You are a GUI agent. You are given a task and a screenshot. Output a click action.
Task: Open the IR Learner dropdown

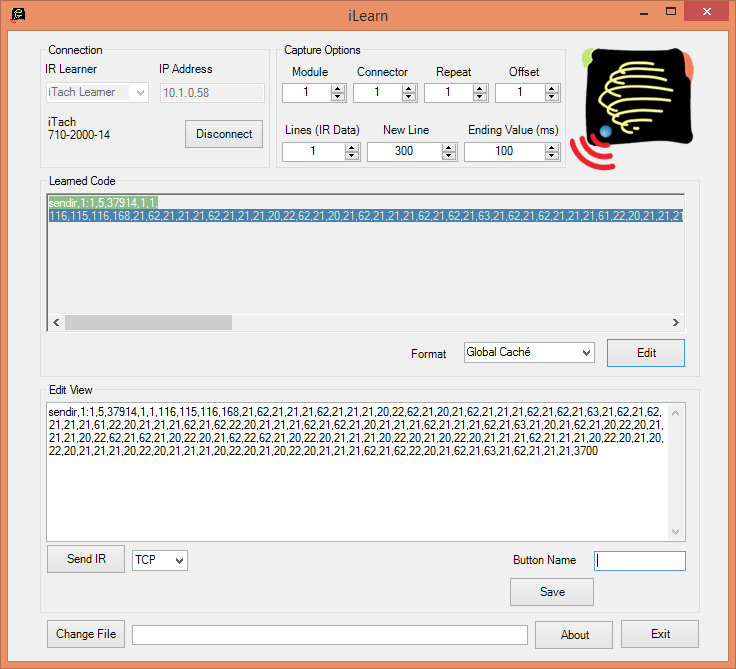98,92
